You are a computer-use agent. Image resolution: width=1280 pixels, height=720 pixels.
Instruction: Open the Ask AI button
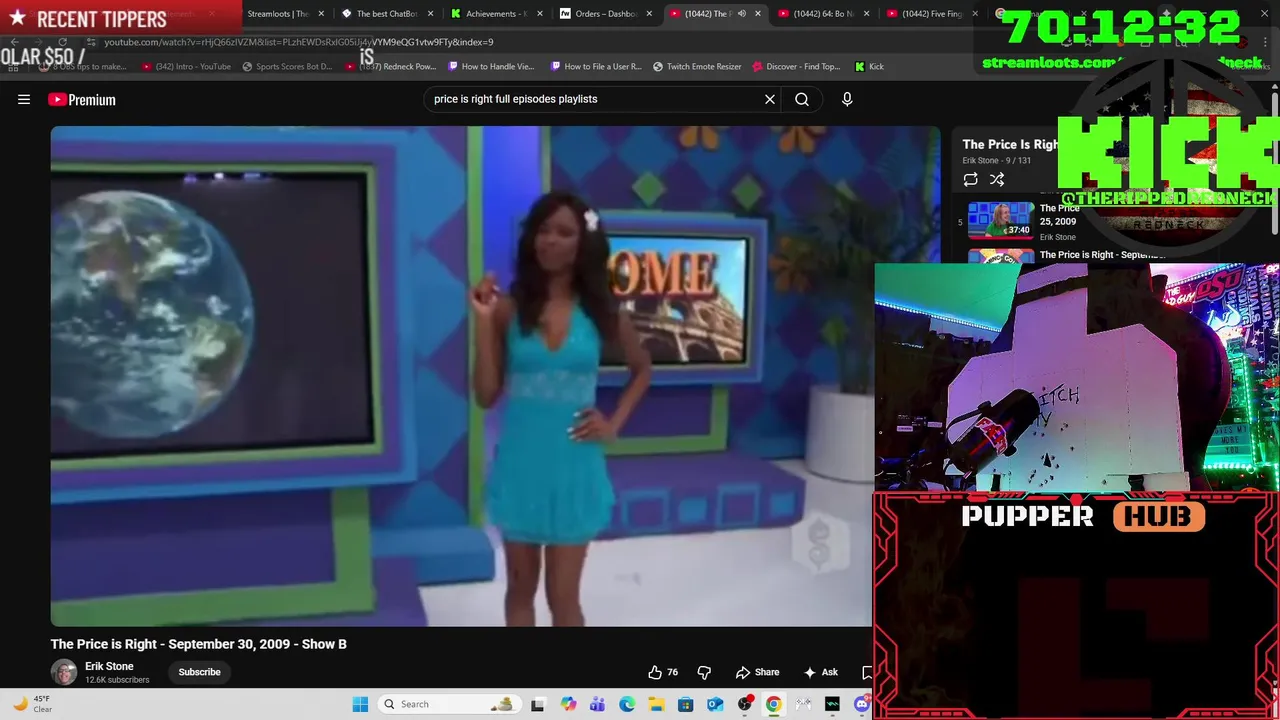point(821,672)
